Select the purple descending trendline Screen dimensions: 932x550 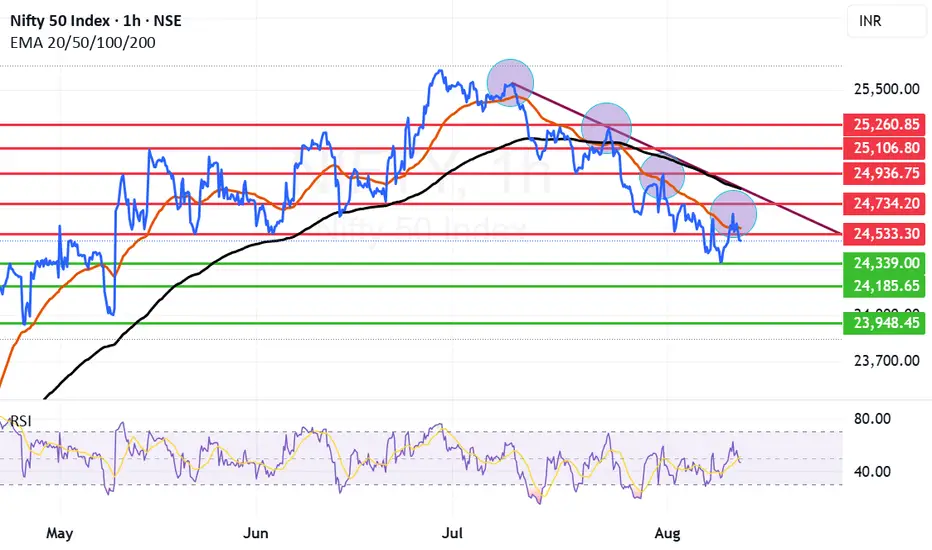tap(678, 159)
